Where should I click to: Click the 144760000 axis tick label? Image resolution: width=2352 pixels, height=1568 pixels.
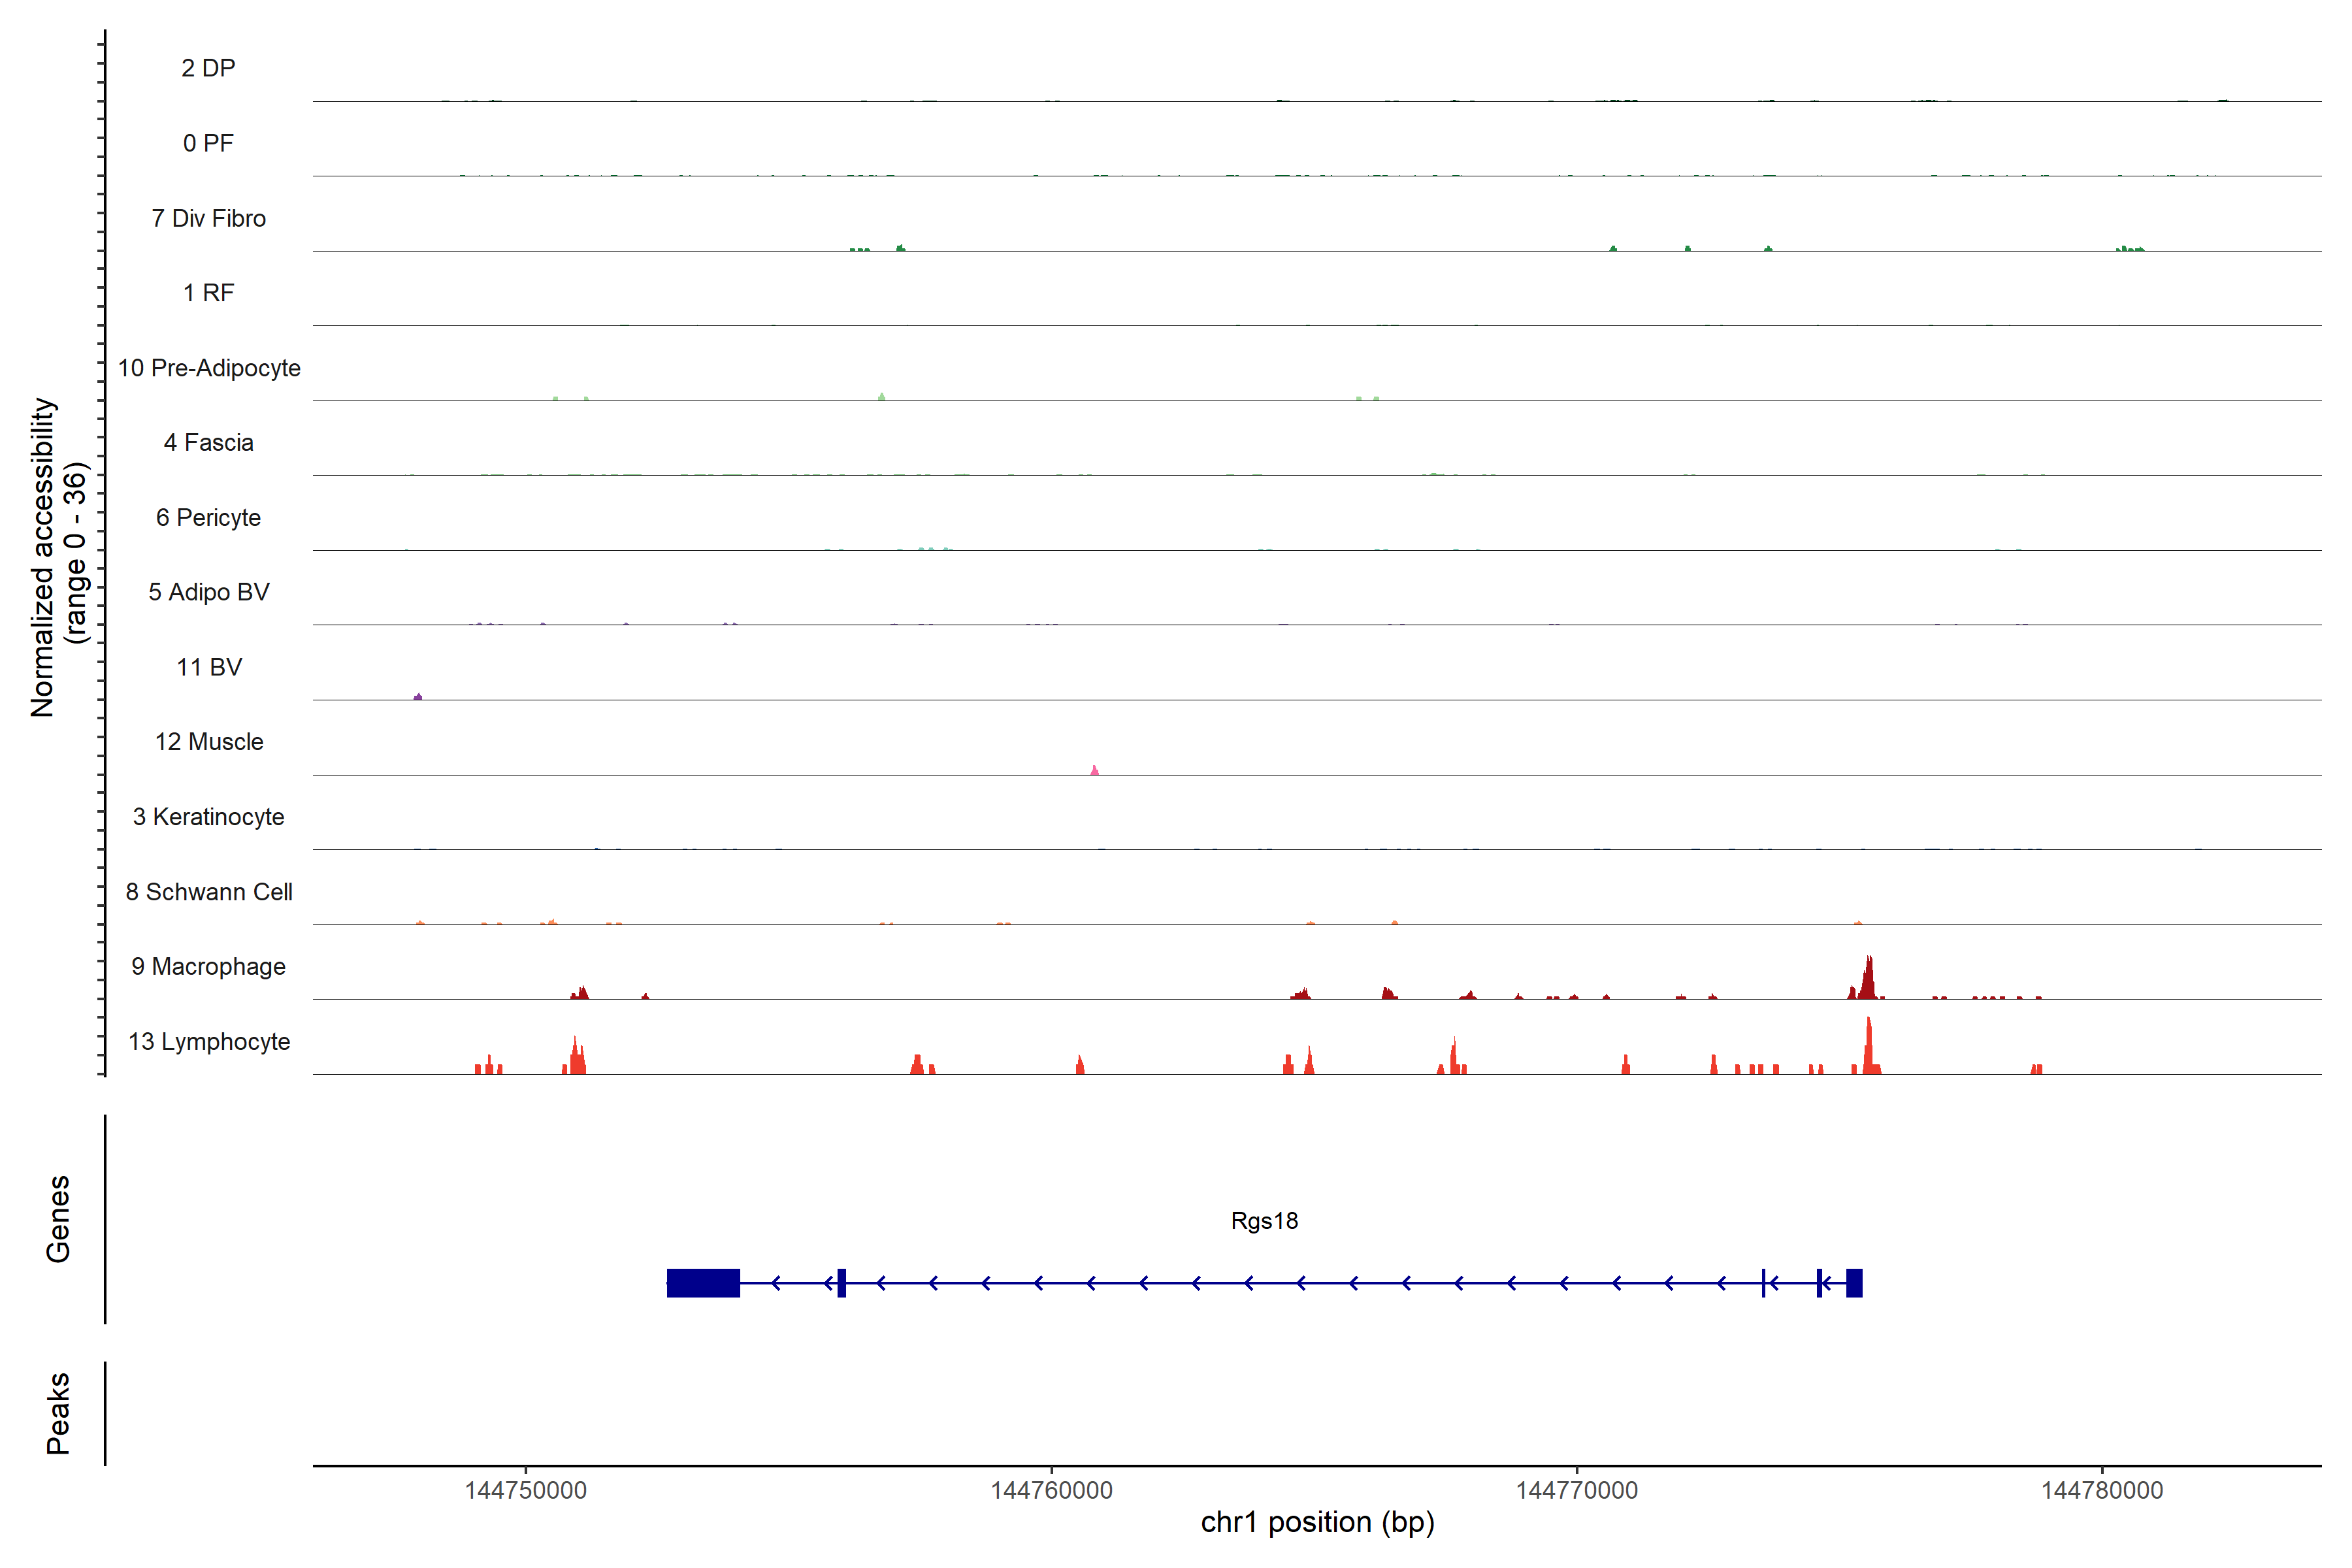click(x=1051, y=1490)
